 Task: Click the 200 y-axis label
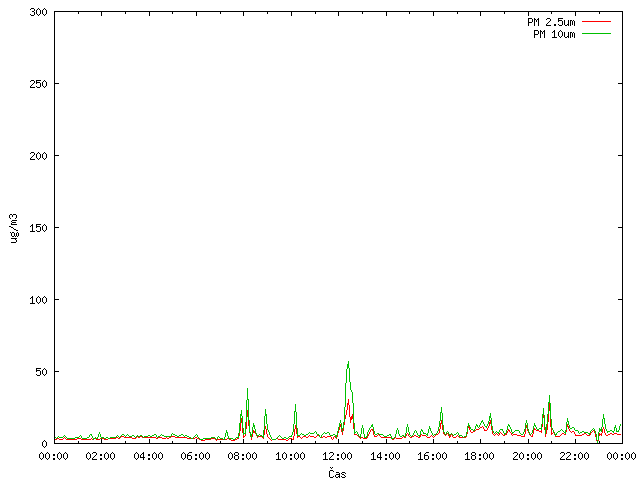pos(38,156)
